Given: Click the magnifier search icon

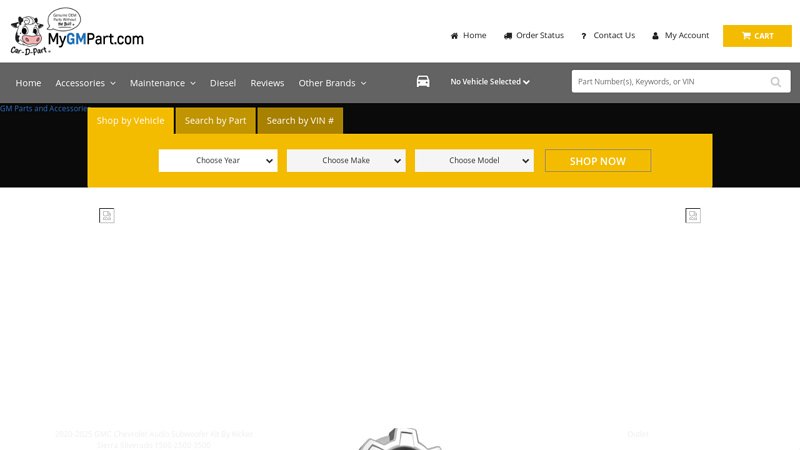Looking at the screenshot, I should coord(776,82).
